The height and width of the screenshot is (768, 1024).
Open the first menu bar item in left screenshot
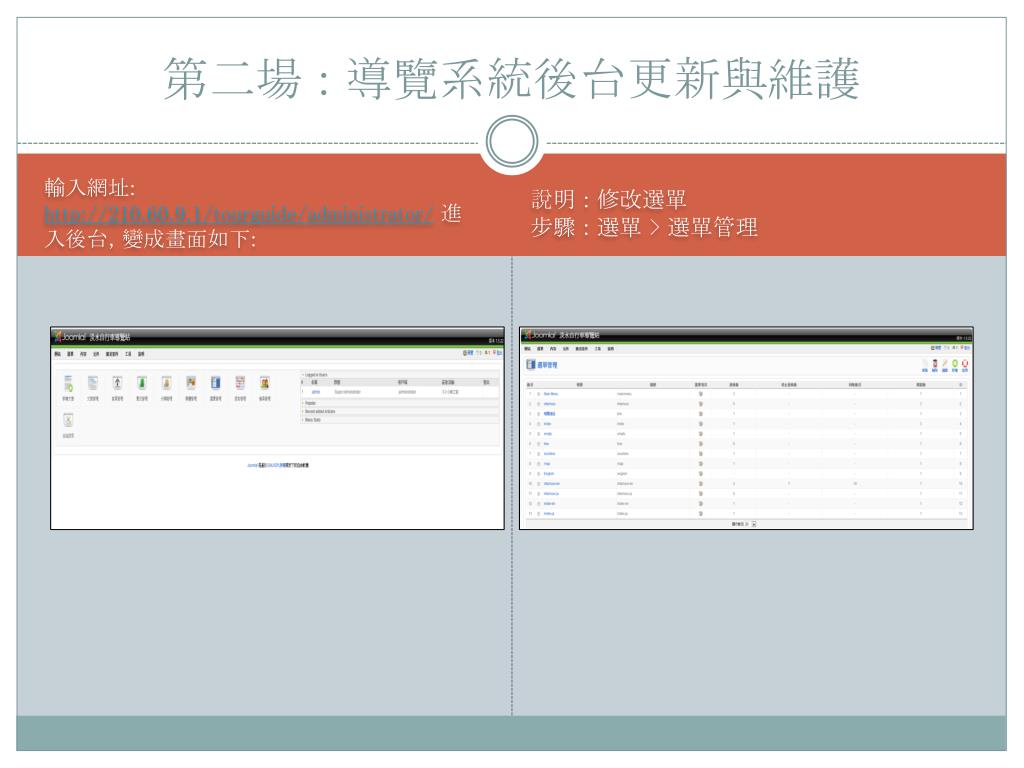tap(59, 353)
